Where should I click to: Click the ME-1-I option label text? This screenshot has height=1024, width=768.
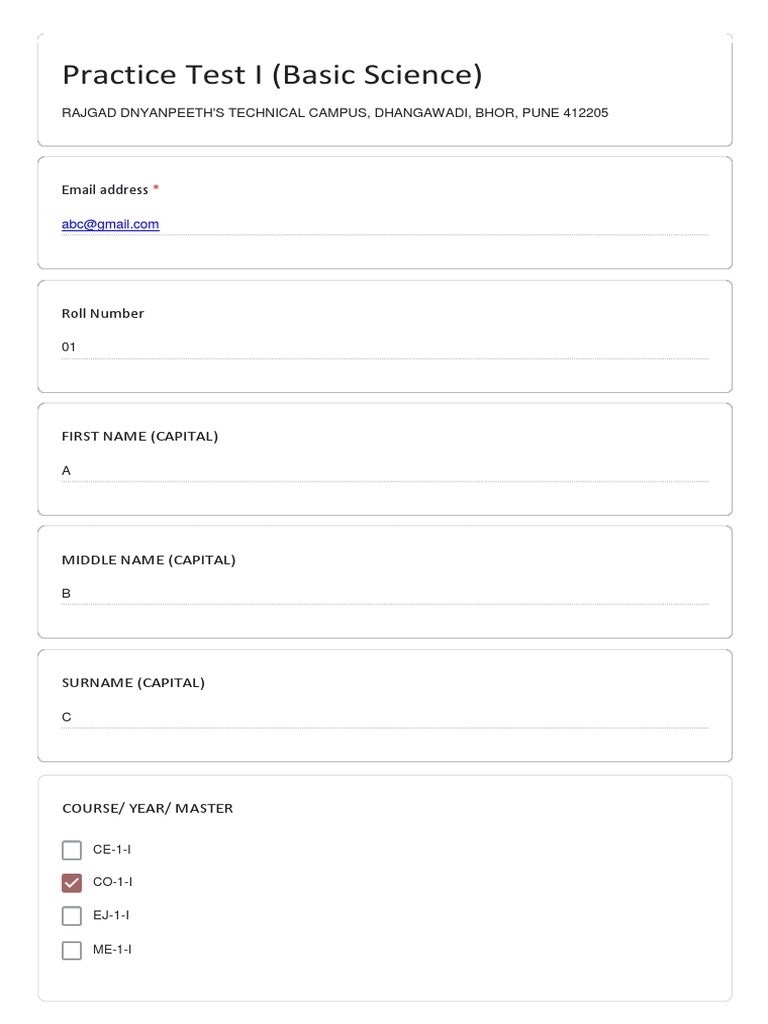[x=112, y=949]
